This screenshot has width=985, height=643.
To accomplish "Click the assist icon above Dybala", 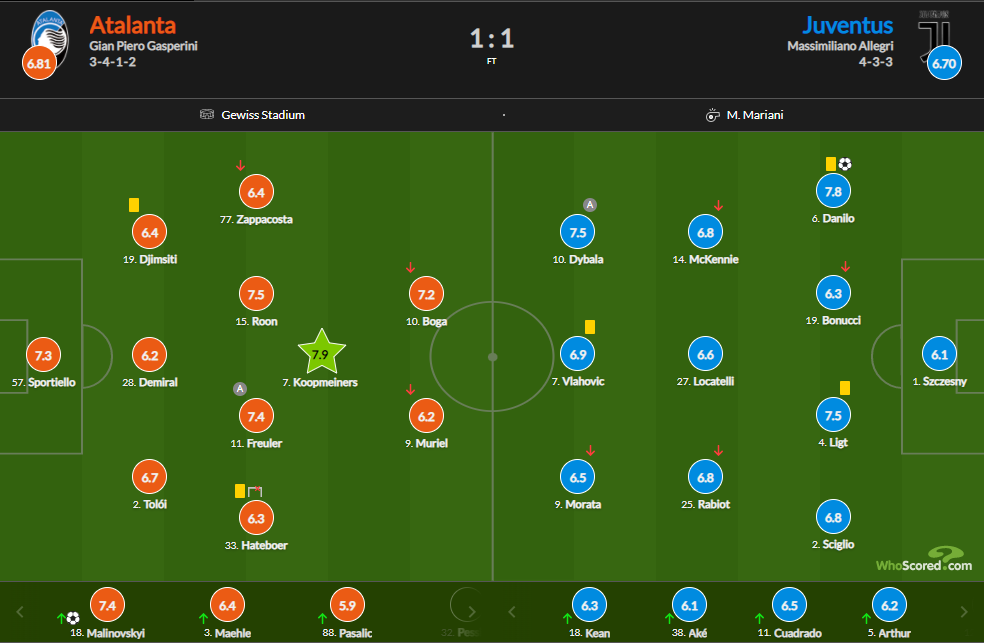I will (590, 205).
